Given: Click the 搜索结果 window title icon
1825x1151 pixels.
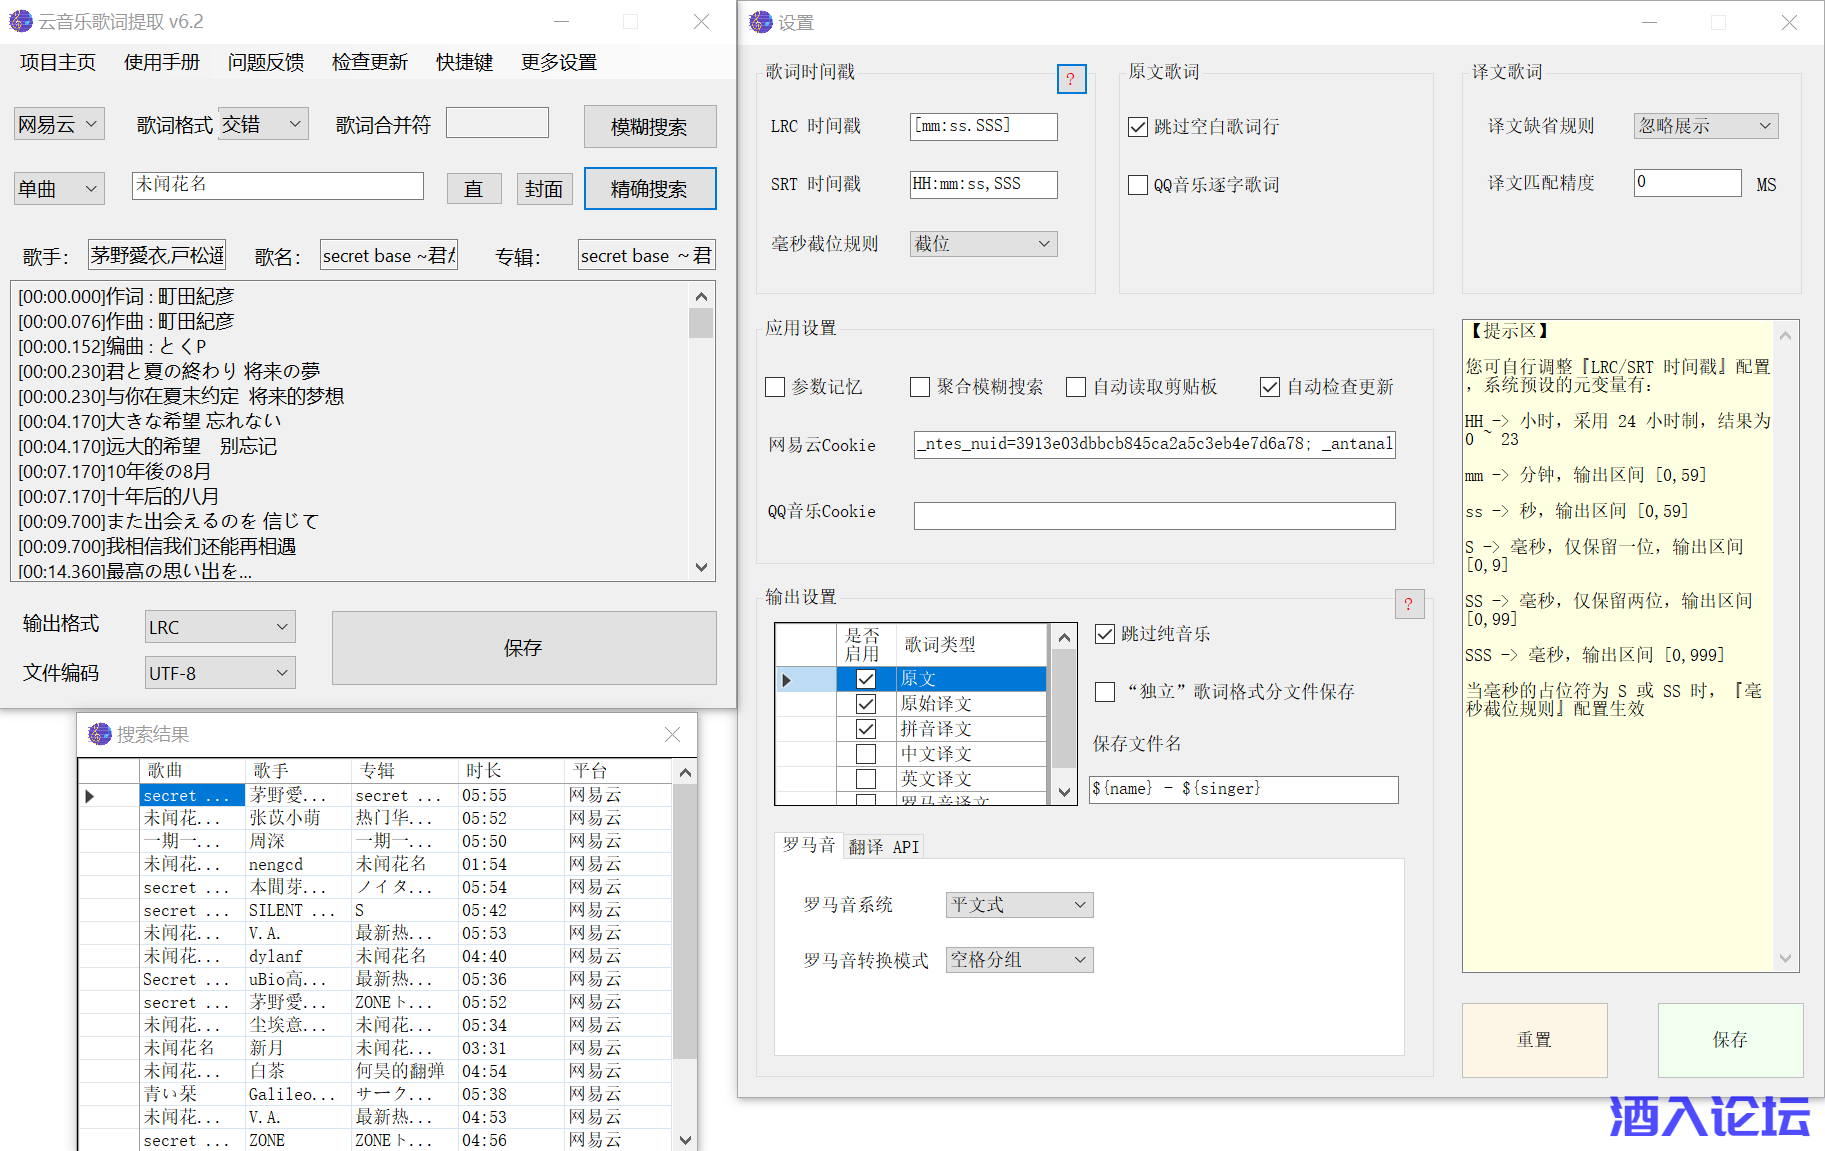Looking at the screenshot, I should (x=100, y=735).
